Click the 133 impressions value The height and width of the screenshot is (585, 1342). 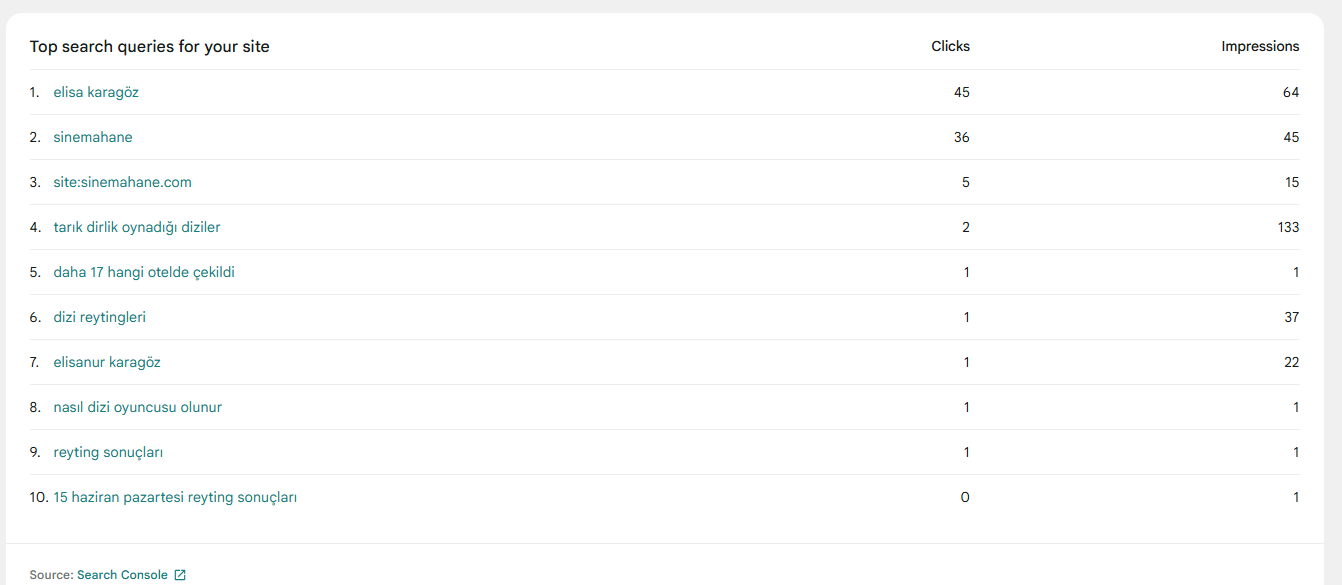click(1288, 227)
